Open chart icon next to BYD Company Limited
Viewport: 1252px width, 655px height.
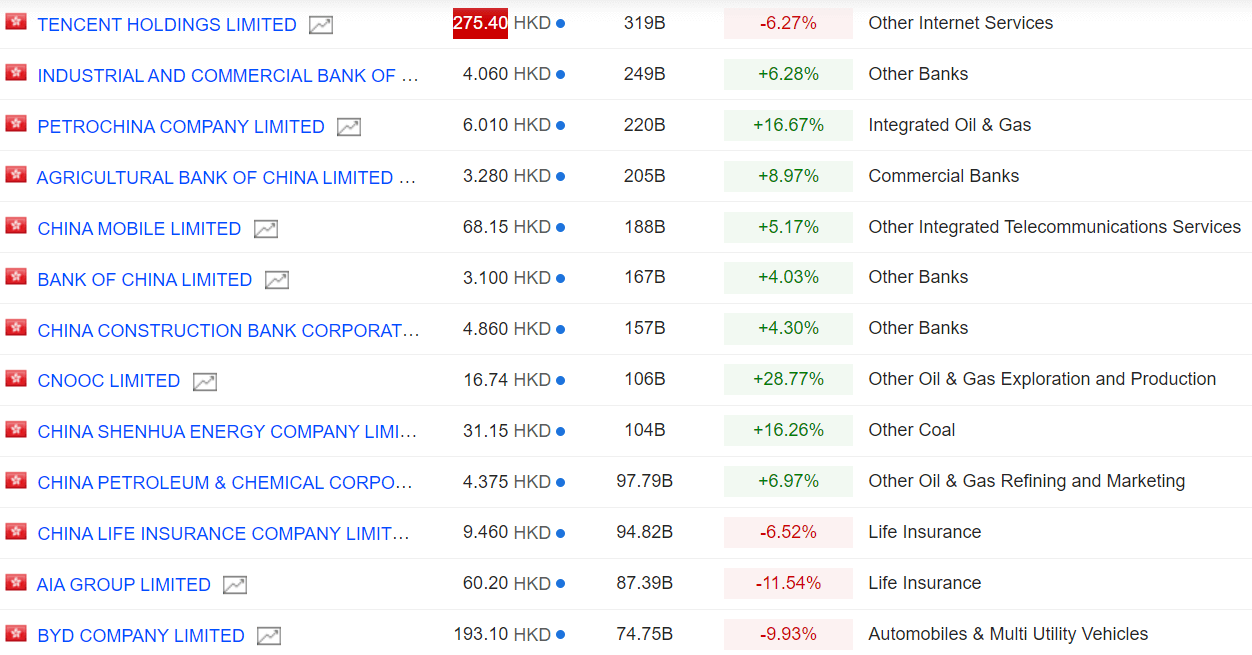pos(269,636)
